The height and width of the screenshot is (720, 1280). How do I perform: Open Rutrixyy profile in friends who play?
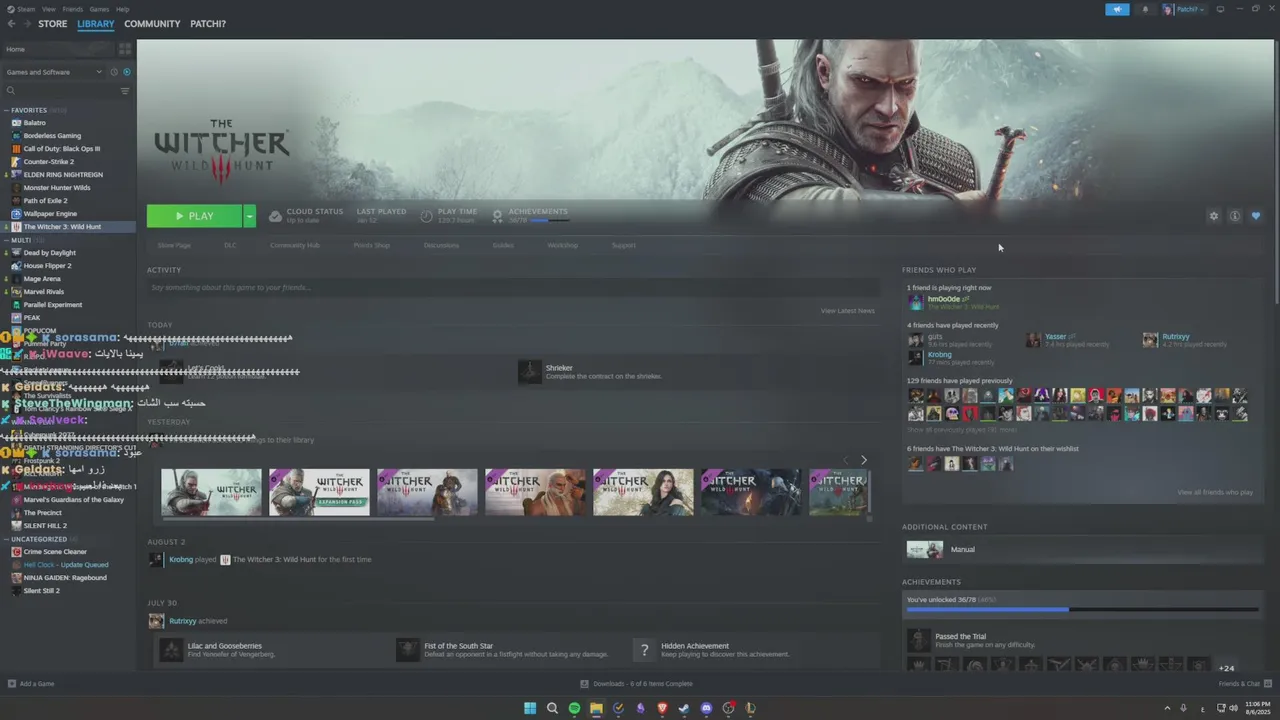1176,337
